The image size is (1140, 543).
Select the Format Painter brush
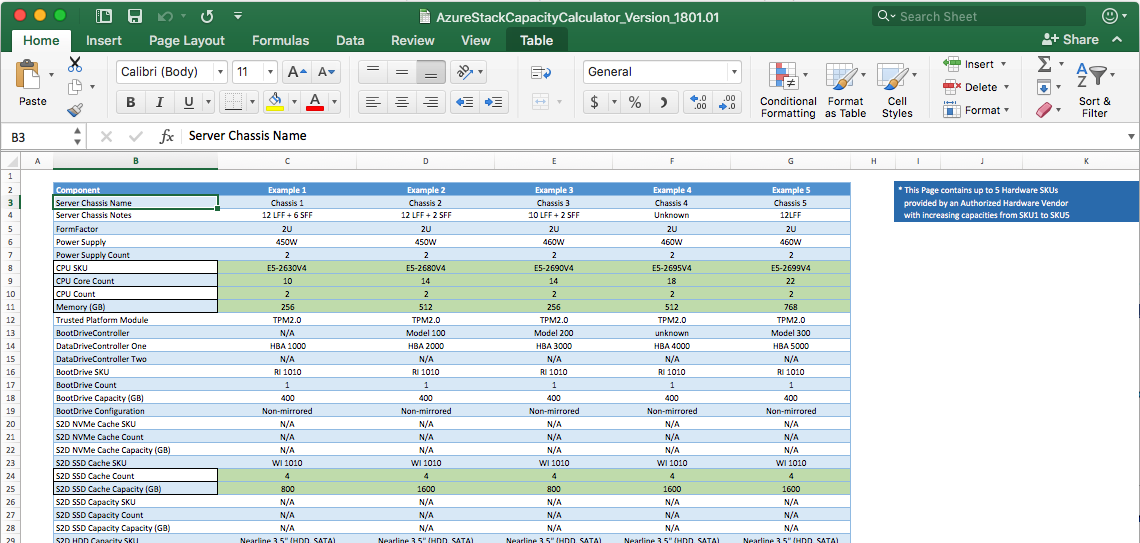(75, 110)
